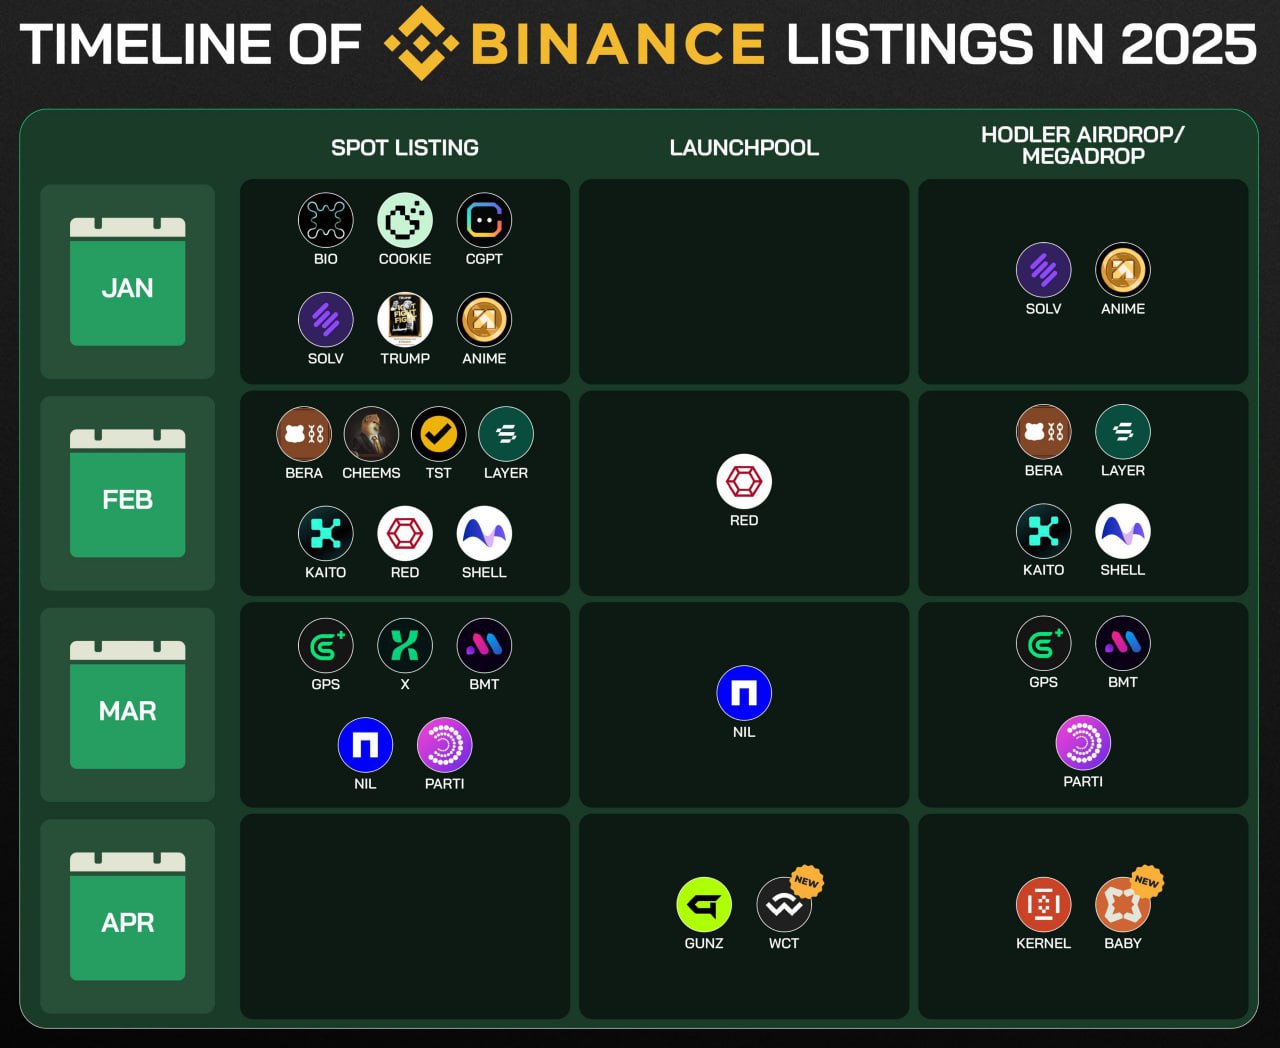The image size is (1280, 1048).
Task: Click the SHELL icon in February spot listing
Action: [484, 534]
